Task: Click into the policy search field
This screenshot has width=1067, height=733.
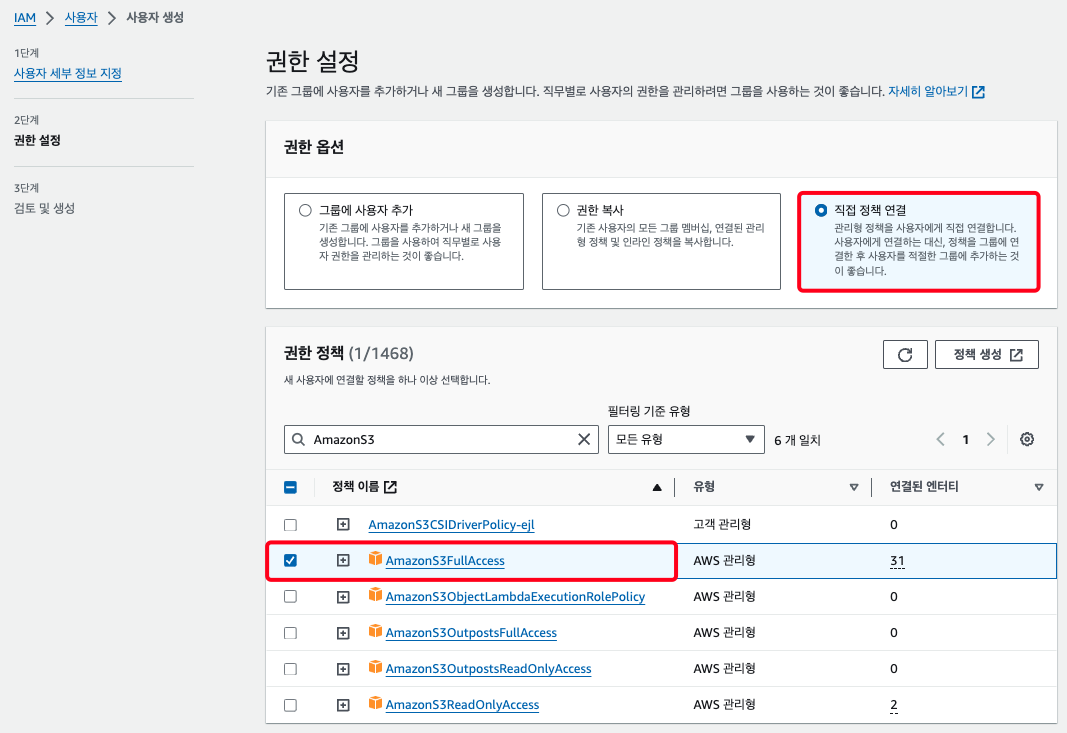Action: 440,439
